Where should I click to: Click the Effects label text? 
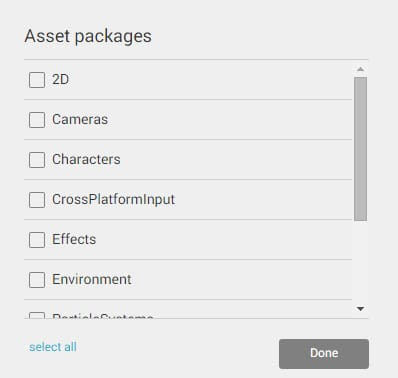[74, 240]
